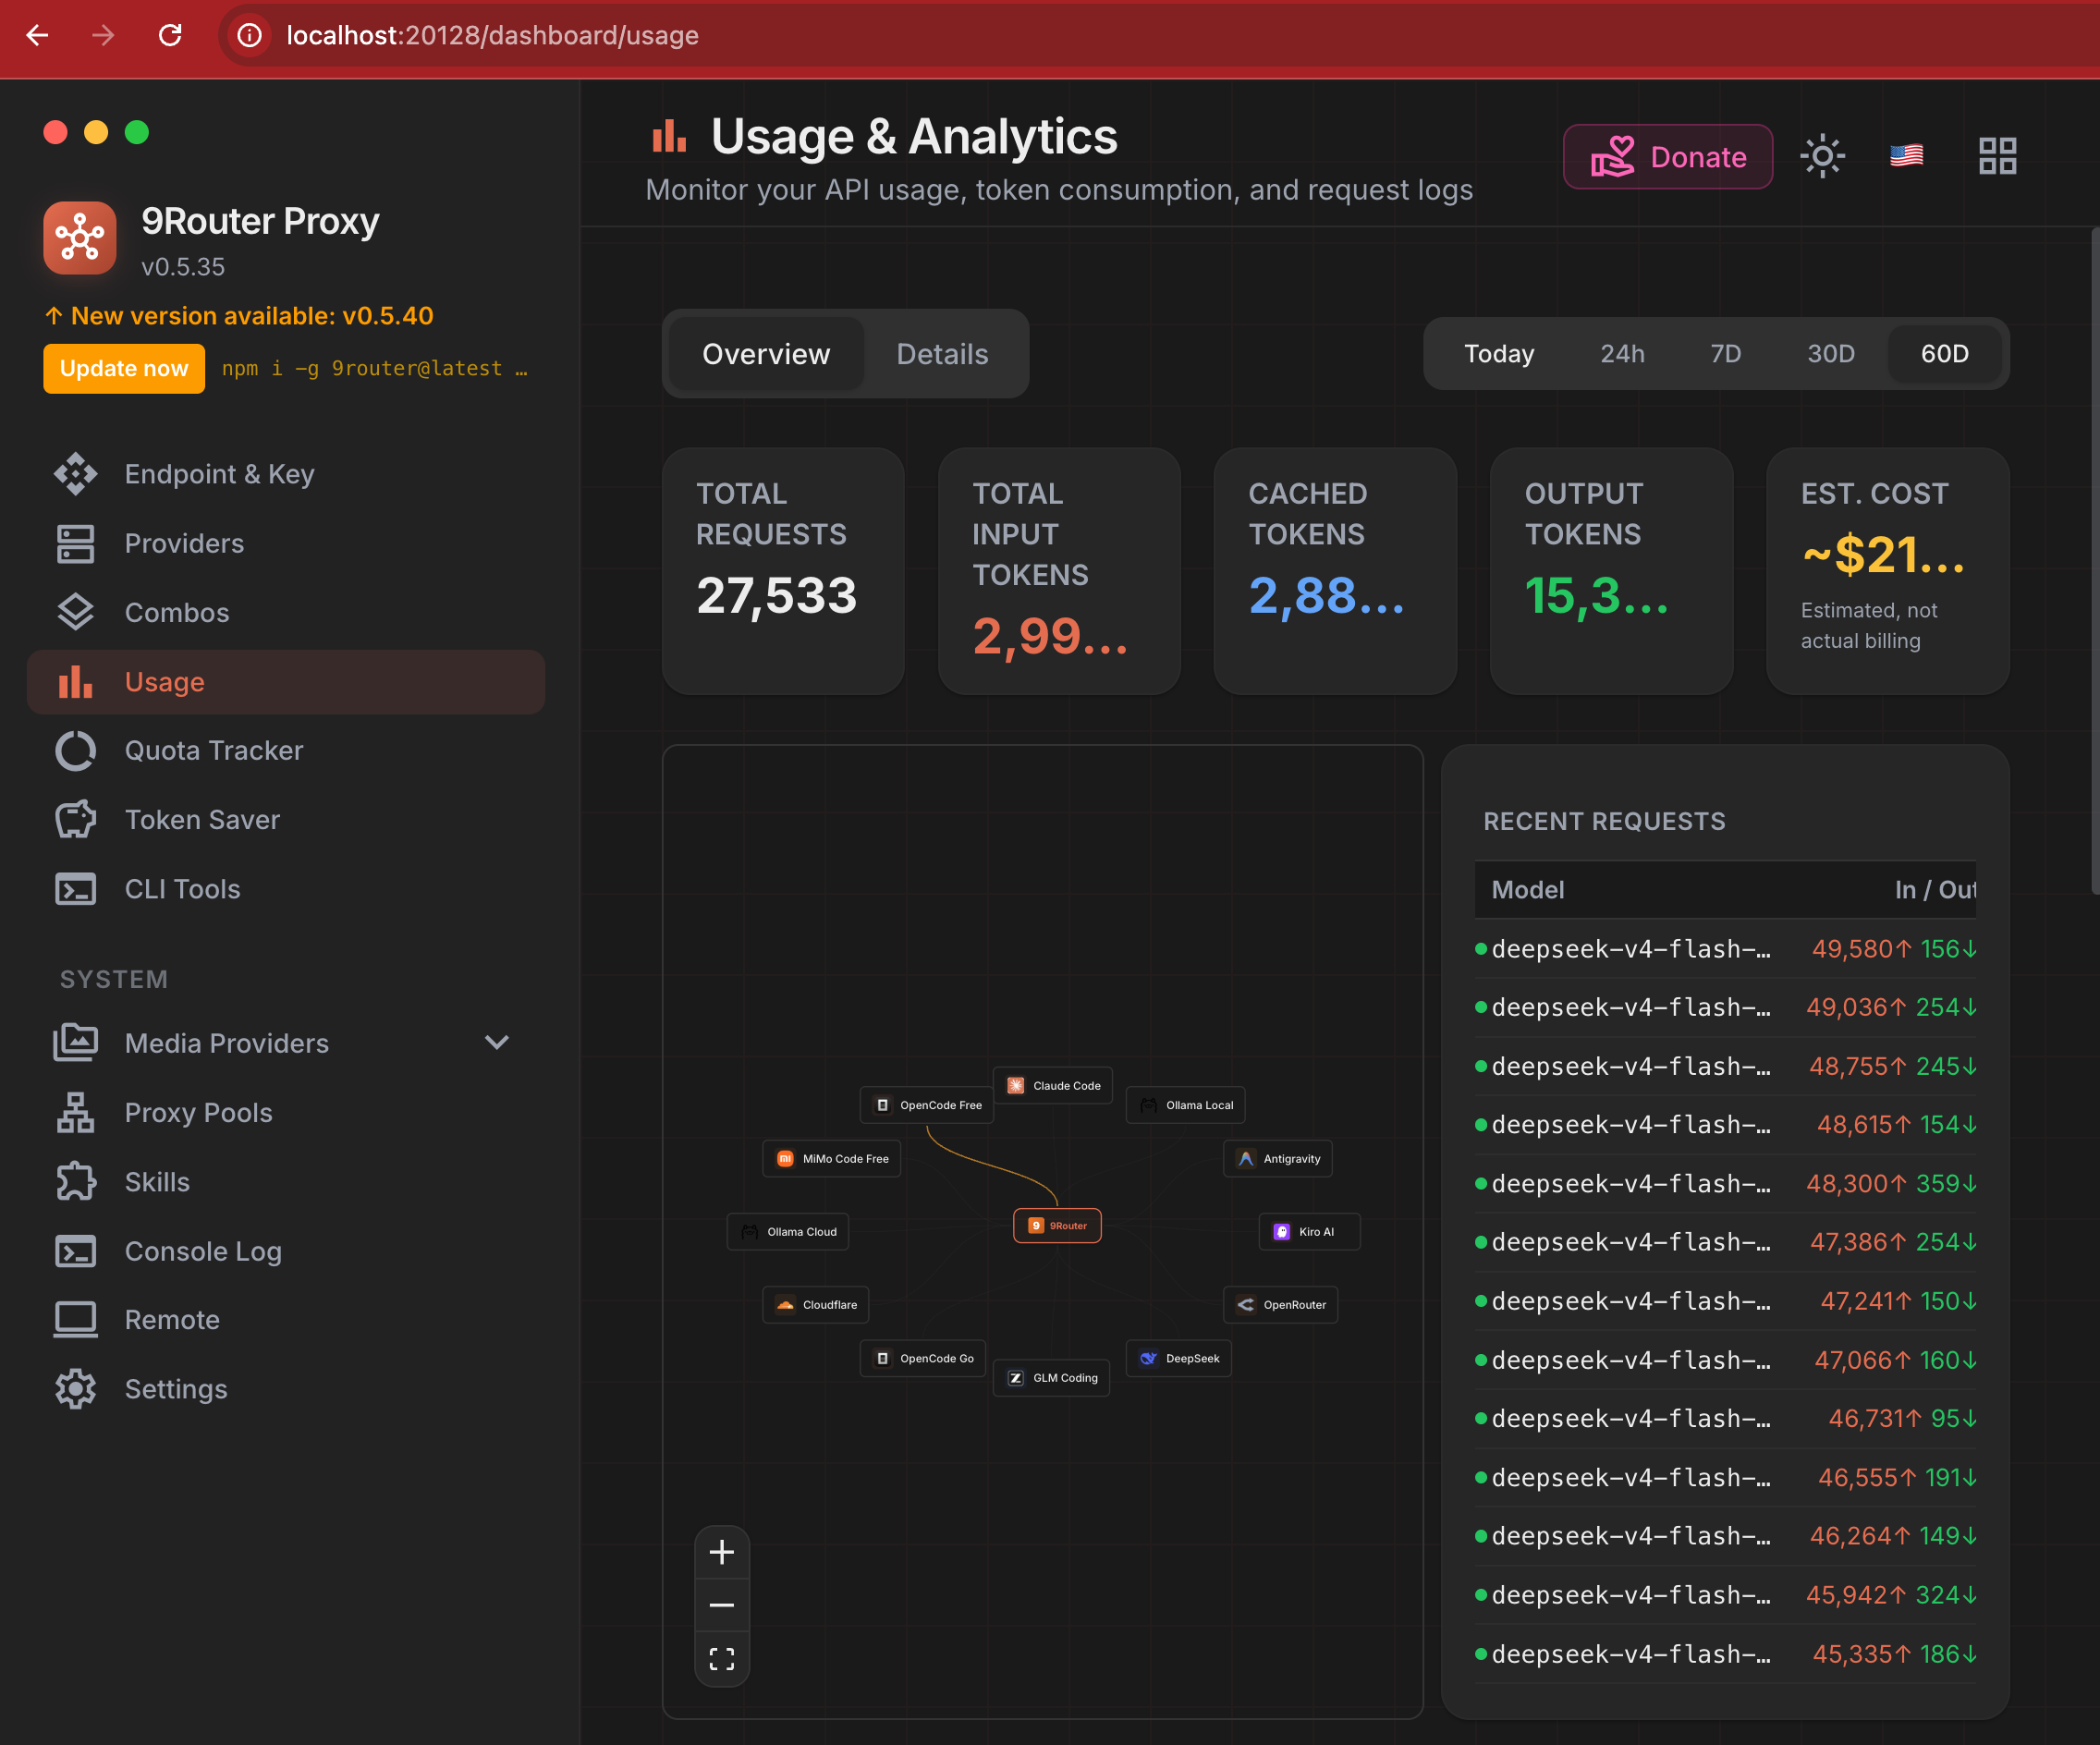Open the Console Log terminal icon

pos(75,1251)
